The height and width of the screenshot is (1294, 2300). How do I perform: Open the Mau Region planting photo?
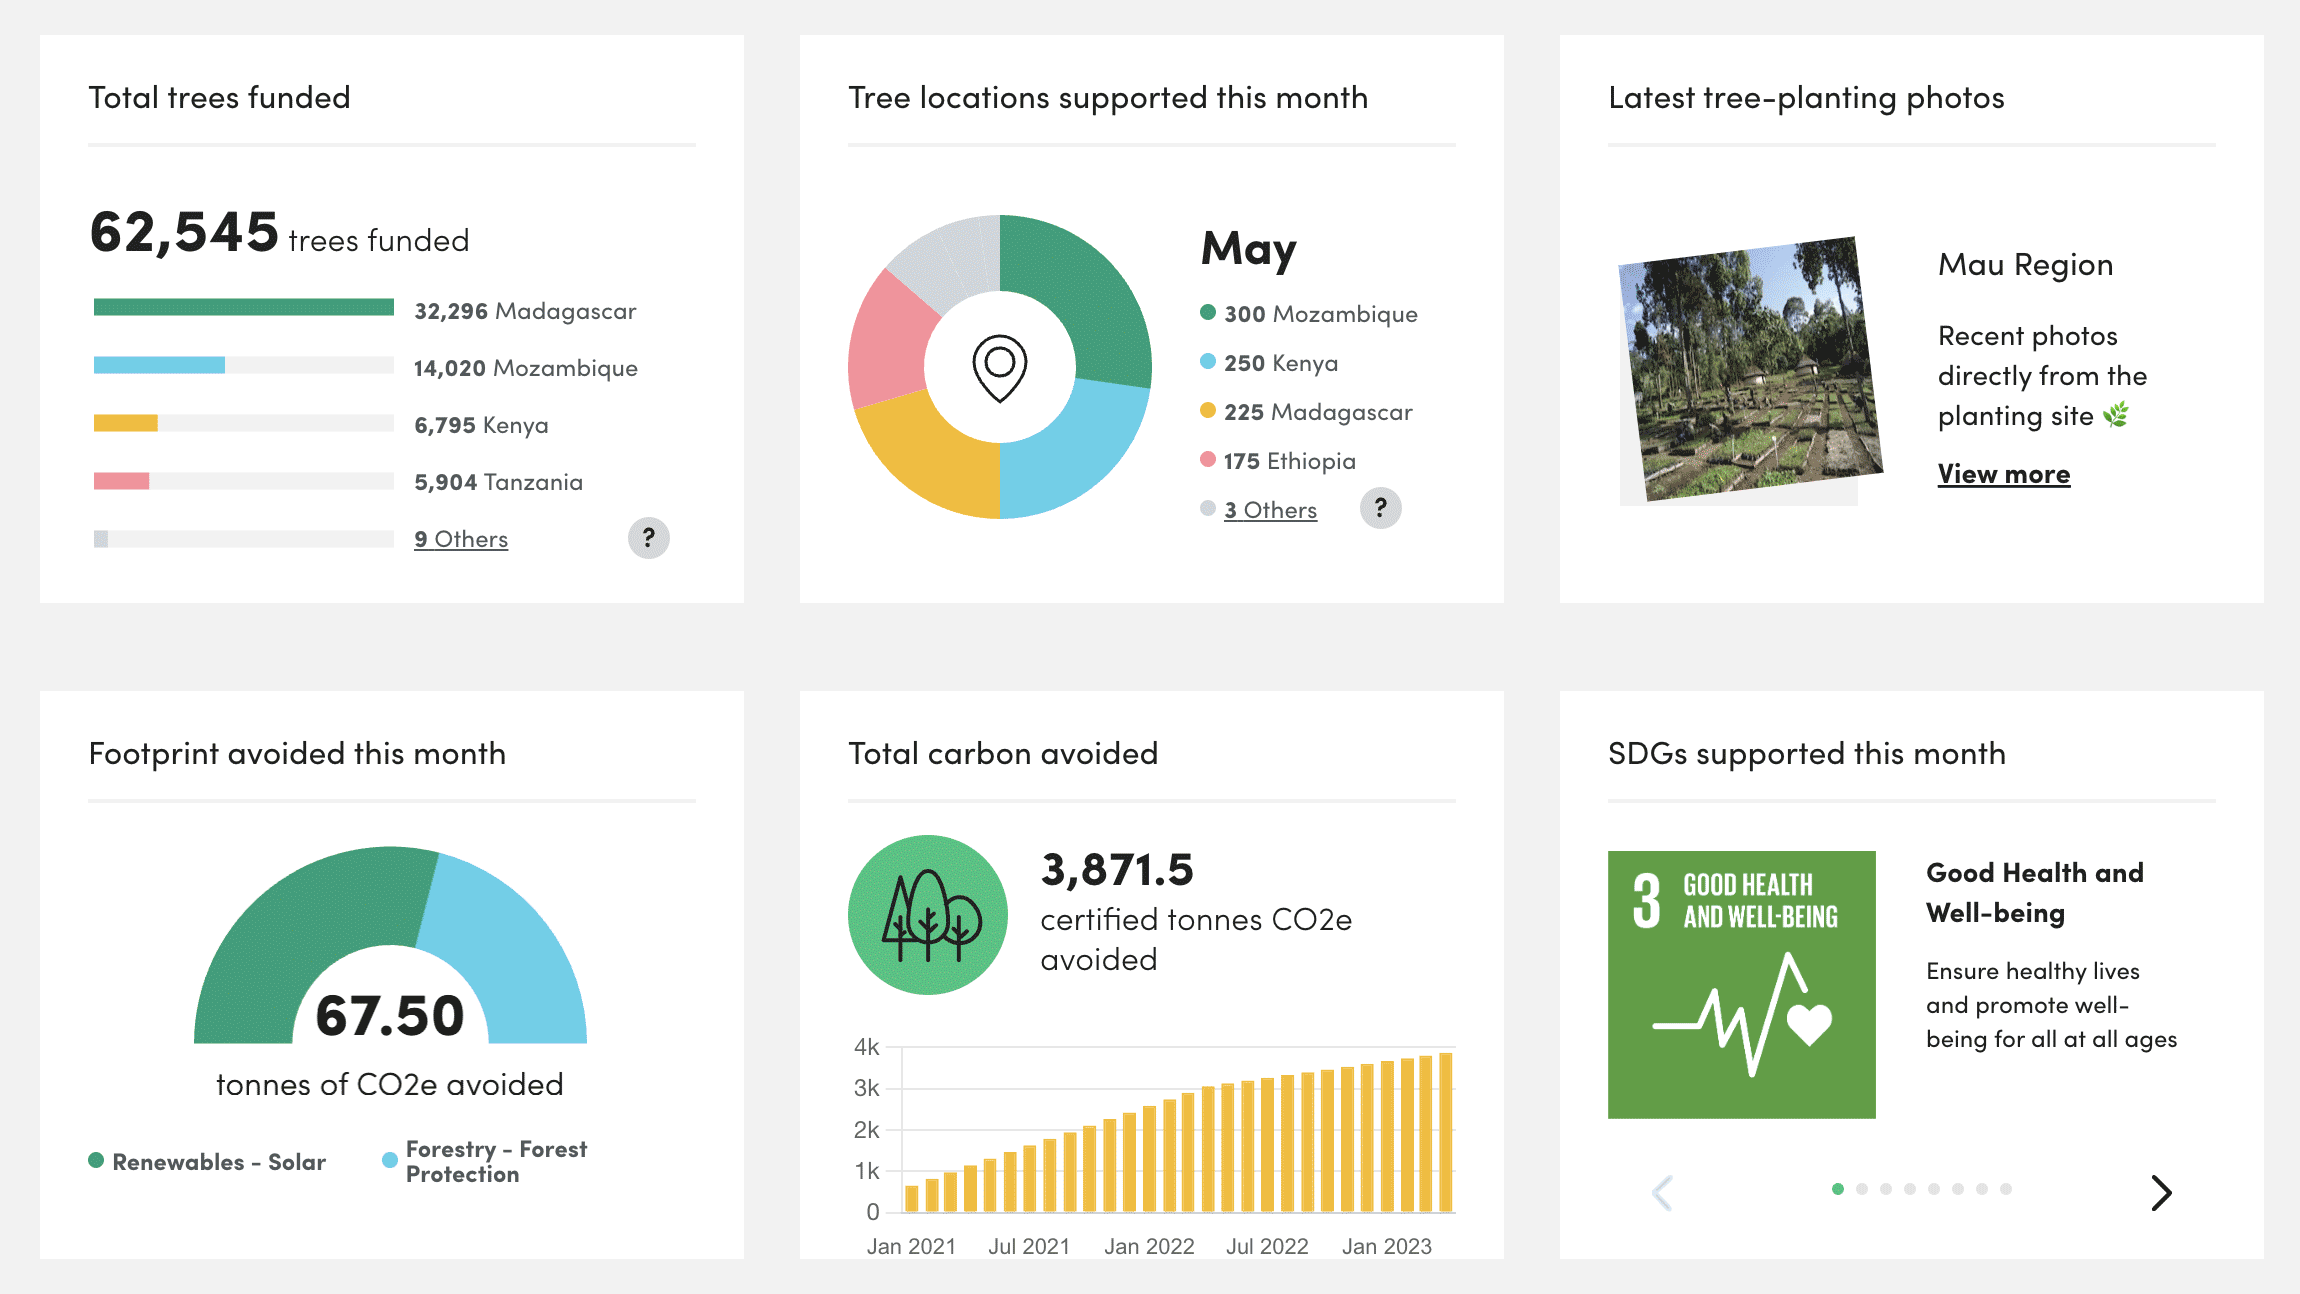(1750, 370)
